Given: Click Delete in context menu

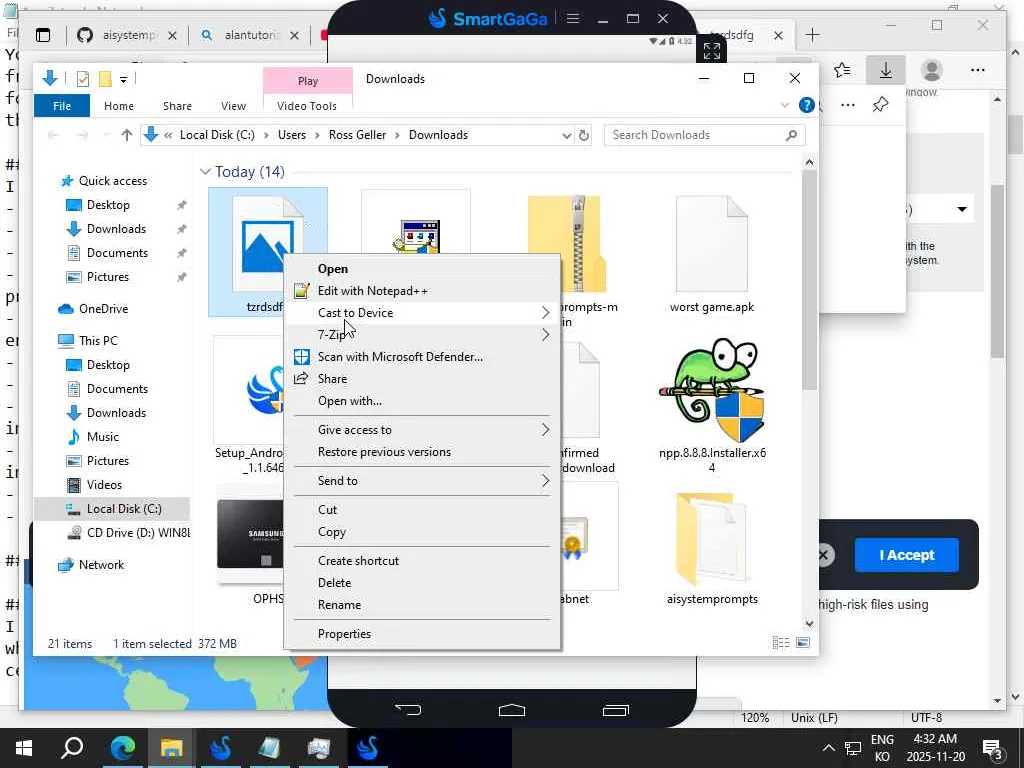Looking at the screenshot, I should point(334,583).
